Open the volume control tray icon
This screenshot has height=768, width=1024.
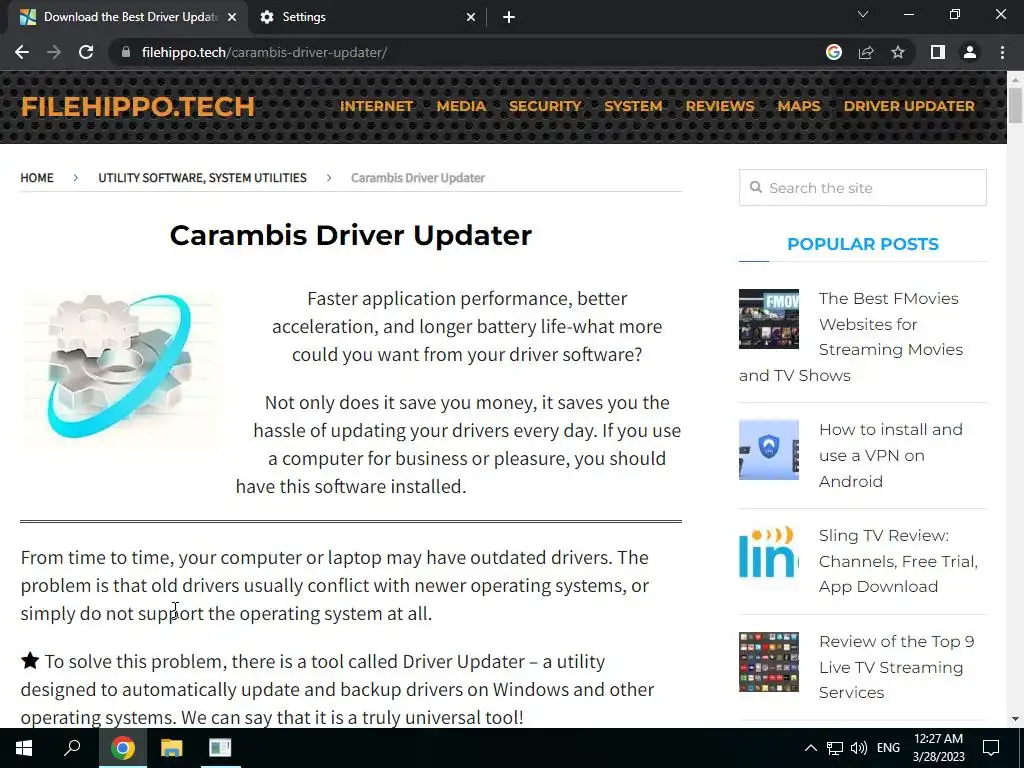(859, 748)
